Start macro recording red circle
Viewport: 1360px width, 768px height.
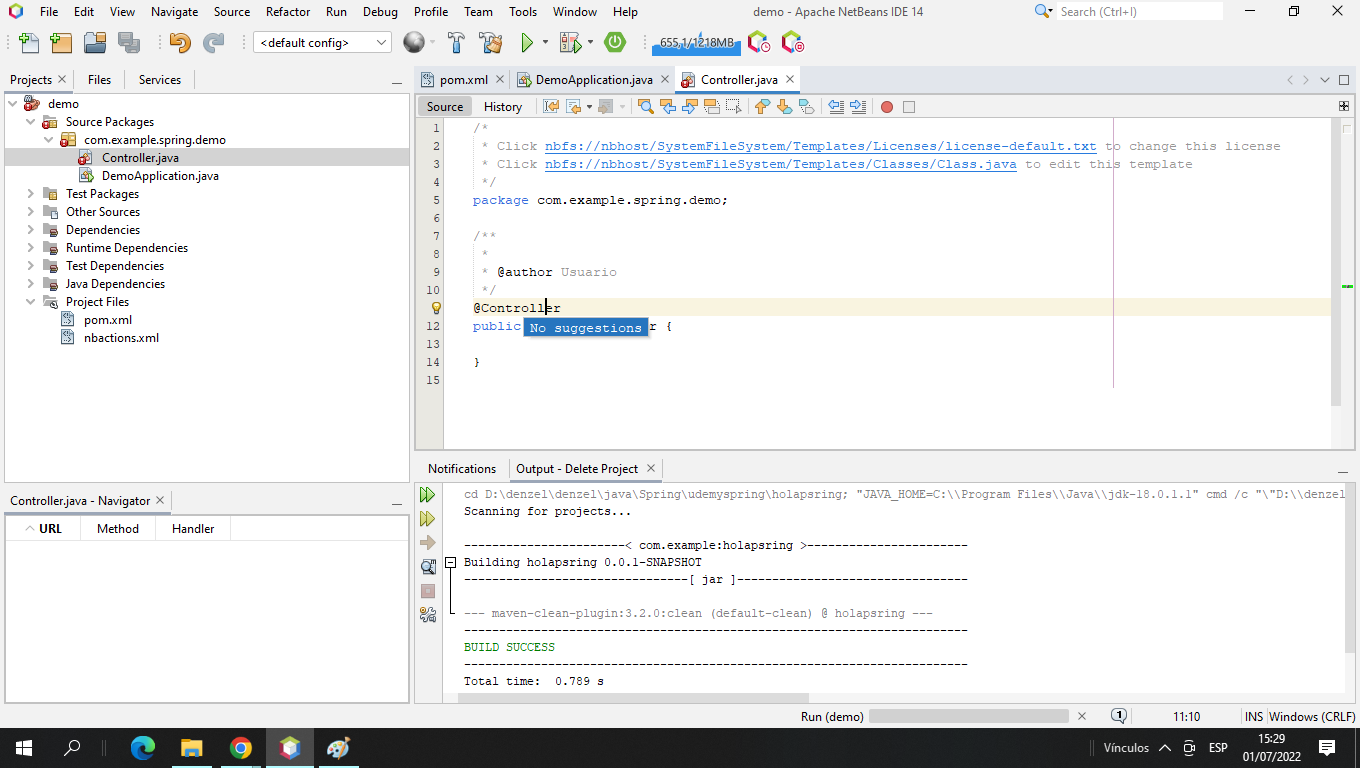click(886, 107)
